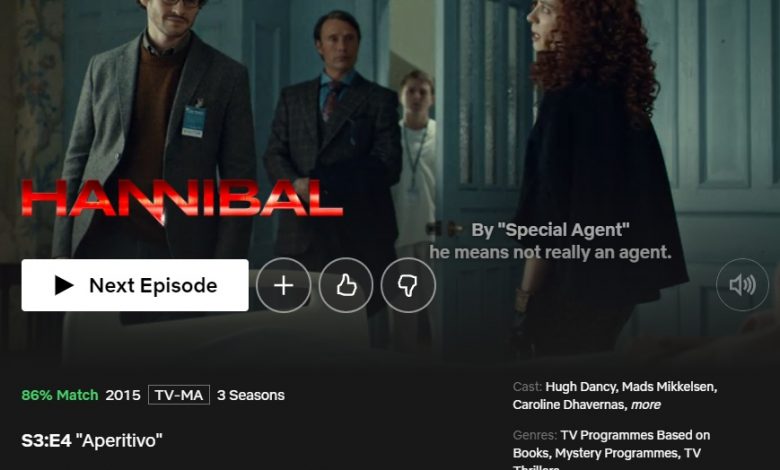Rate the show with thumbs up icon
This screenshot has height=470, width=780.
pos(346,285)
